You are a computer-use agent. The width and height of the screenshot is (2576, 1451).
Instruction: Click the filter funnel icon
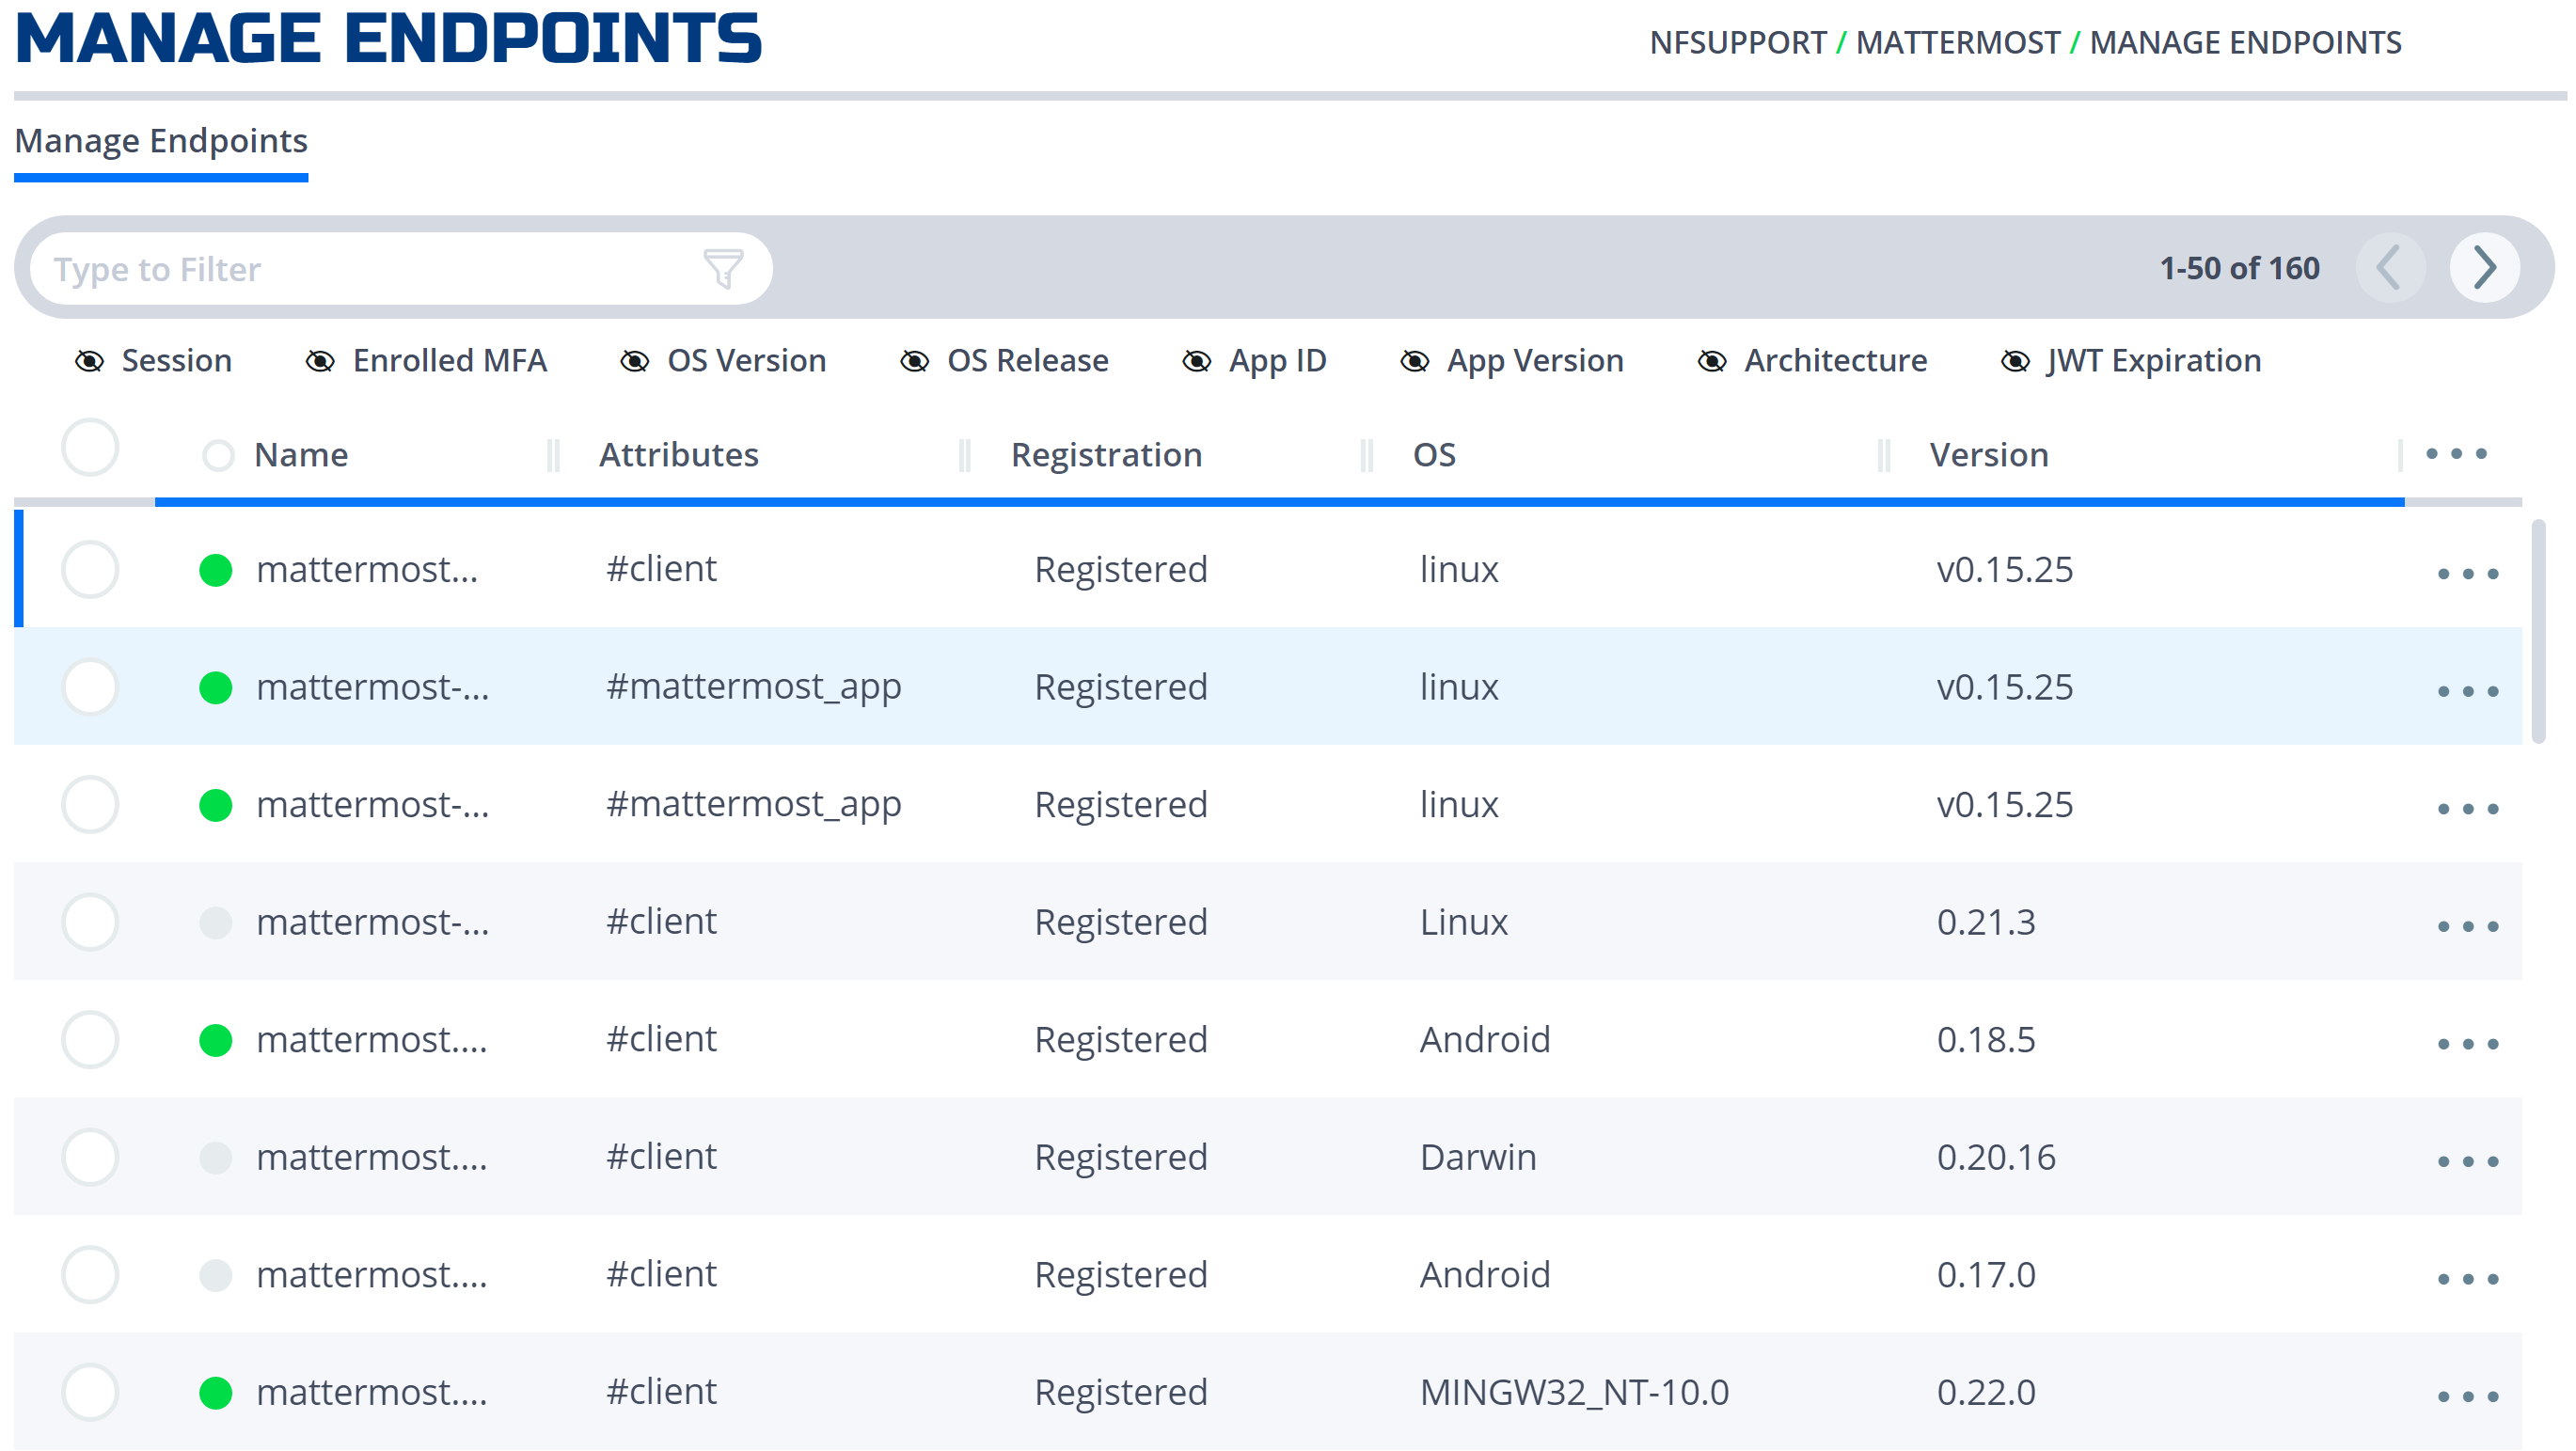click(723, 268)
